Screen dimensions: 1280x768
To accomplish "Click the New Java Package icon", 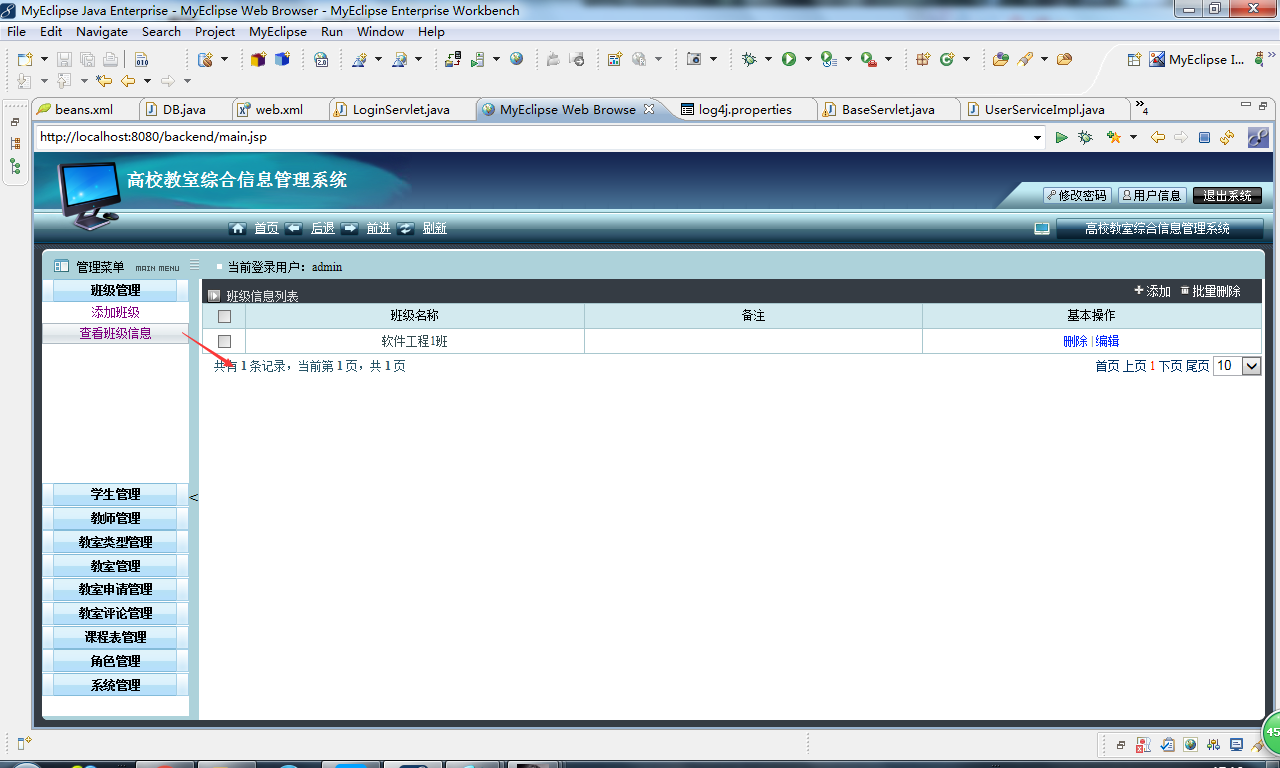I will point(923,60).
